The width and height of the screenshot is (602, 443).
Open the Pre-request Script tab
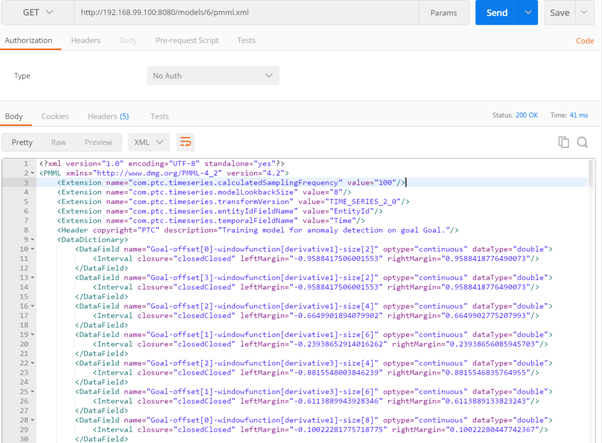(187, 40)
